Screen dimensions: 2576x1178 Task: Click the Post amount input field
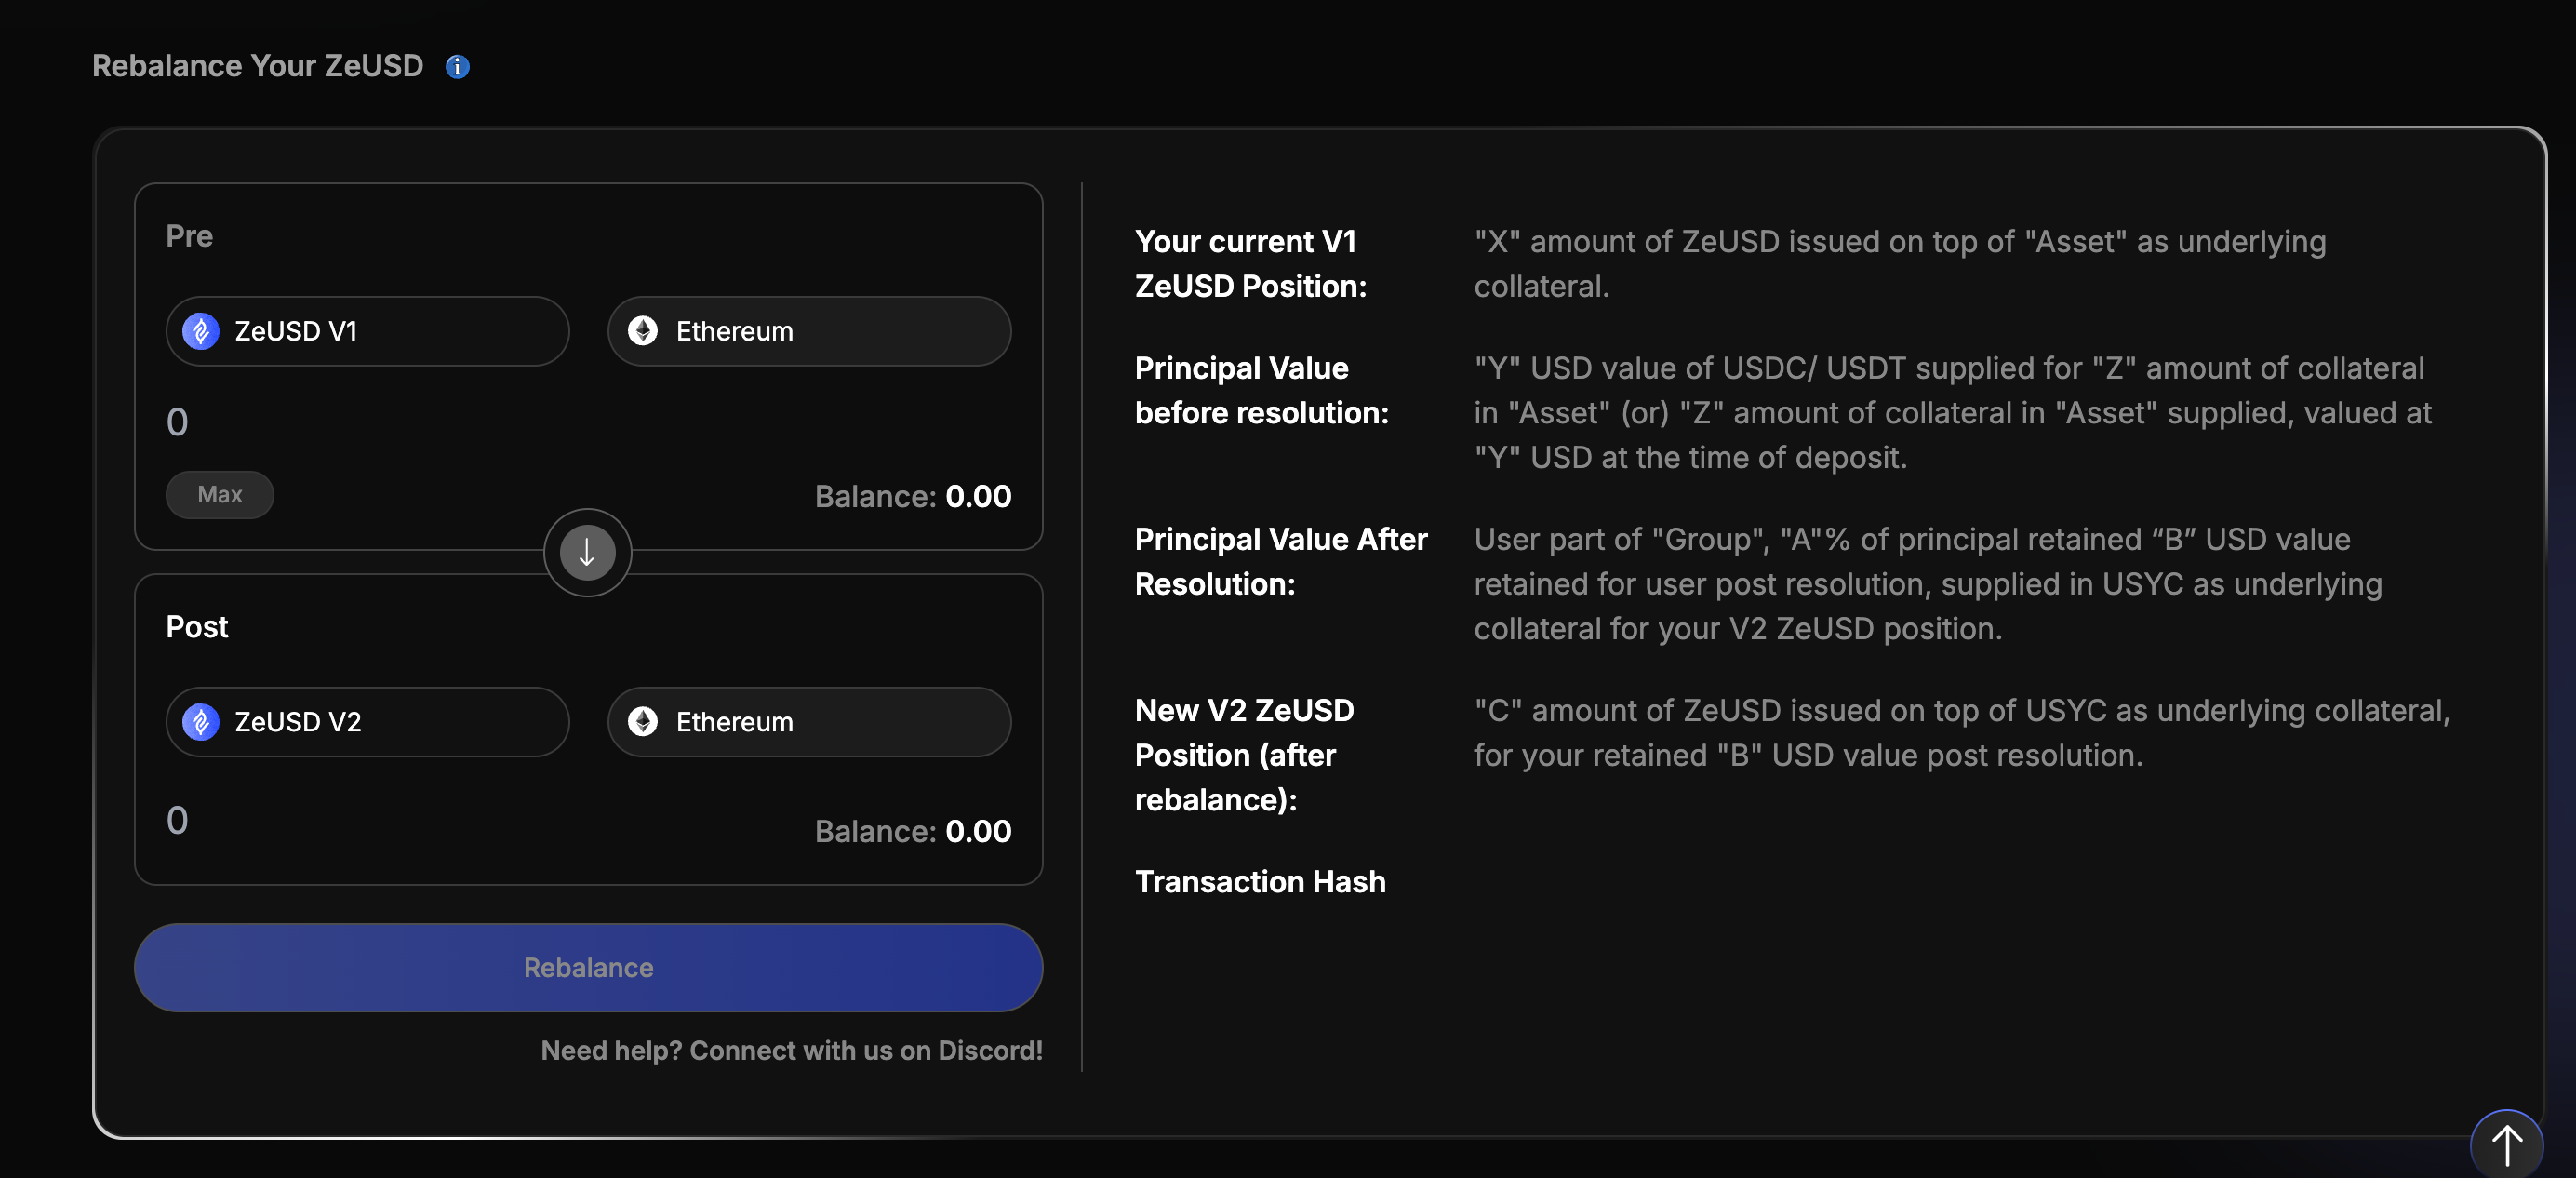pos(400,821)
